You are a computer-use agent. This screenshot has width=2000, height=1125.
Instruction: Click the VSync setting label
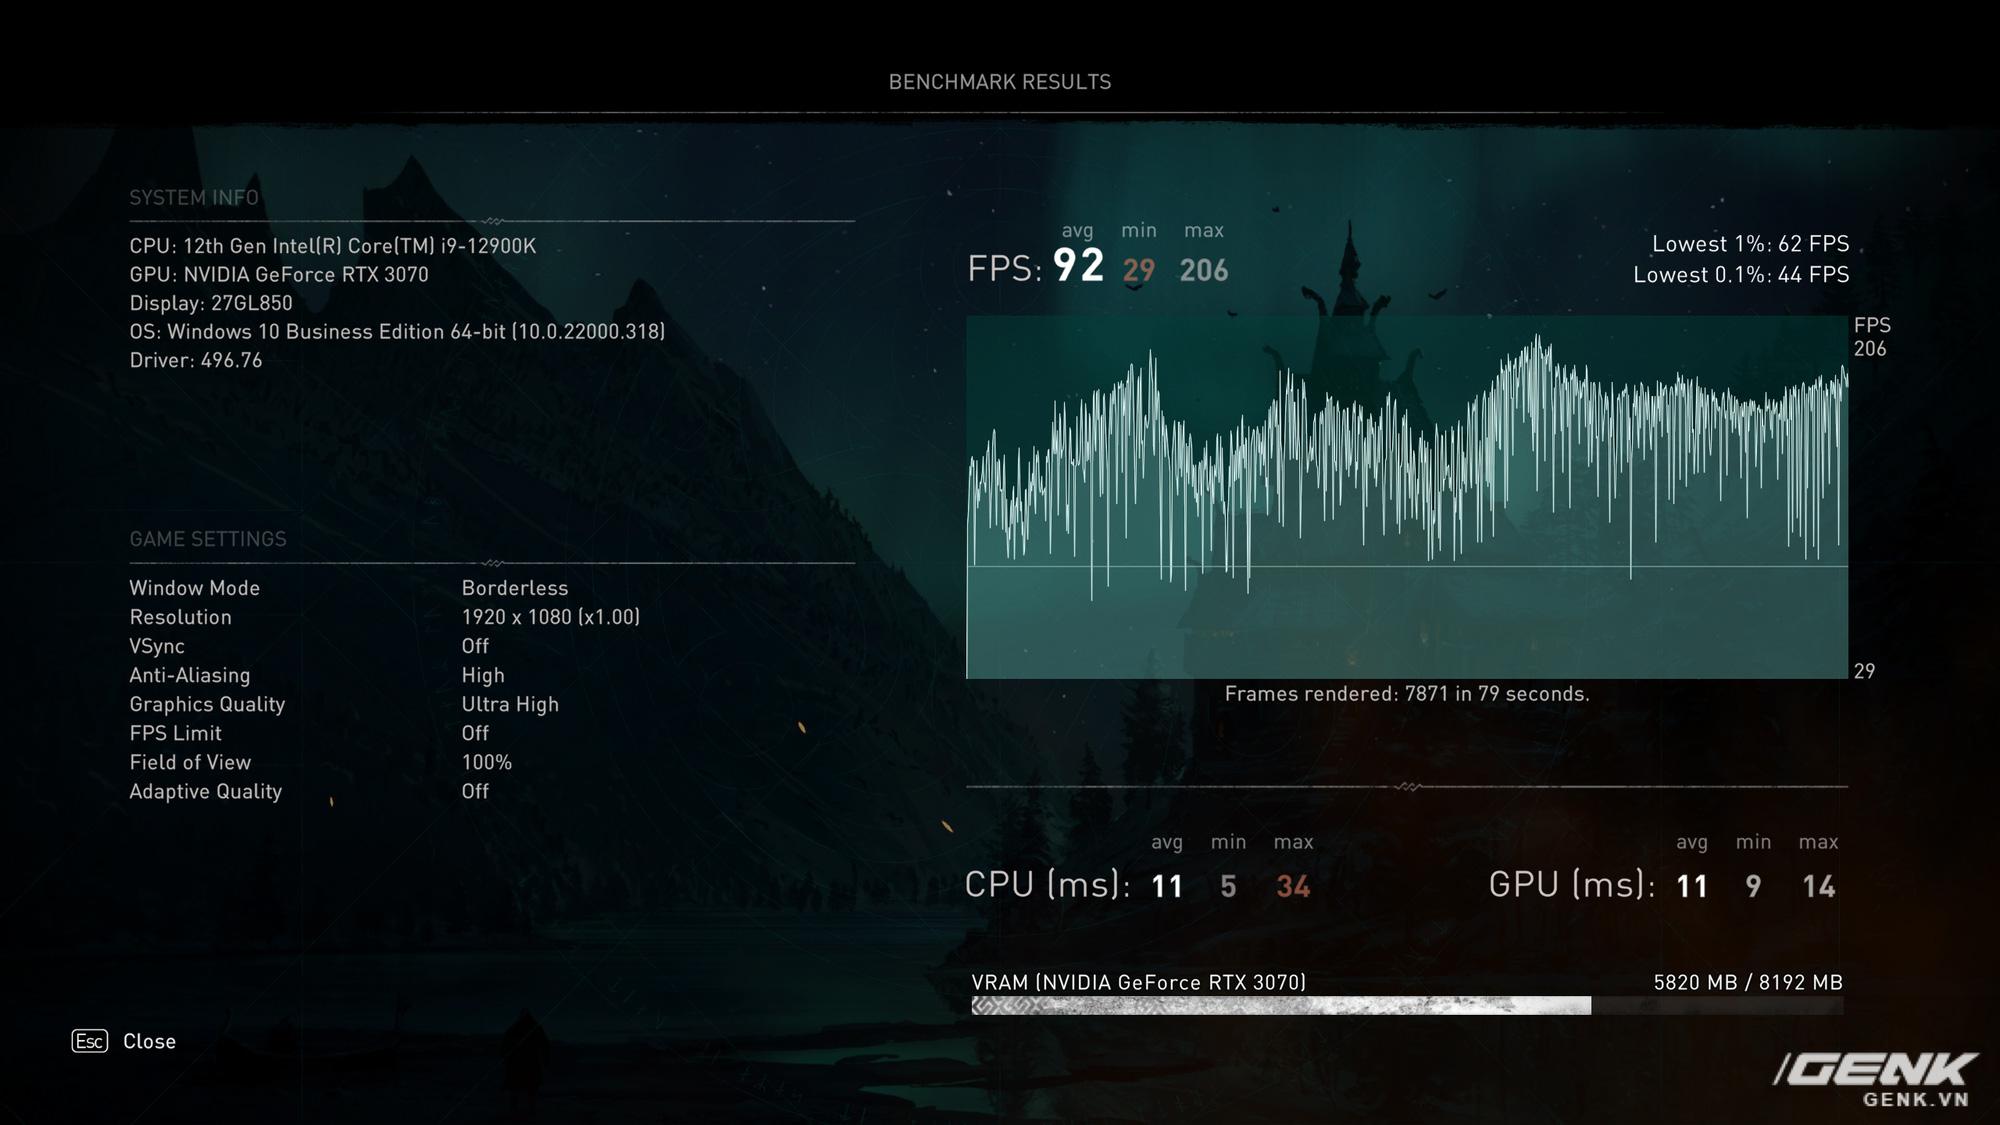click(157, 646)
